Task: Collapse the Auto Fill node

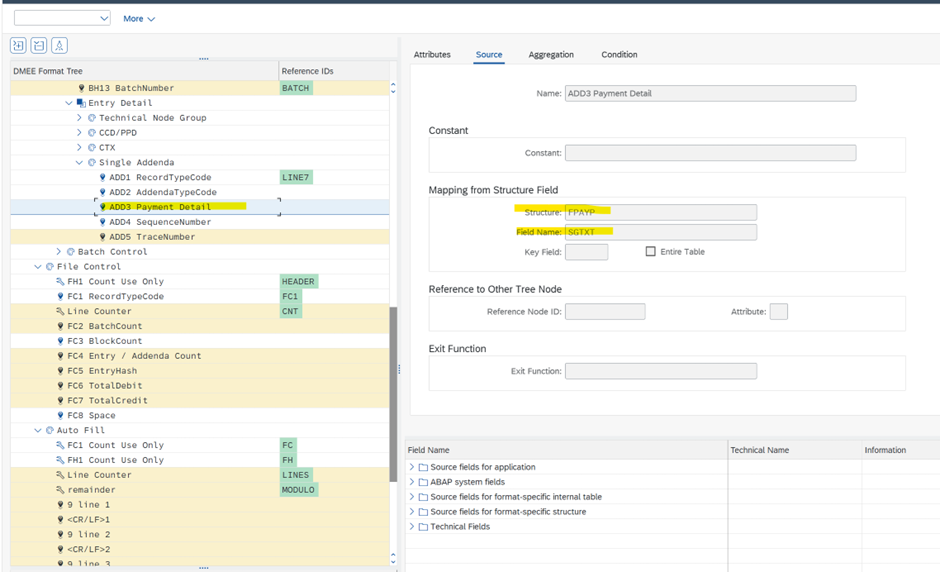Action: (38, 430)
